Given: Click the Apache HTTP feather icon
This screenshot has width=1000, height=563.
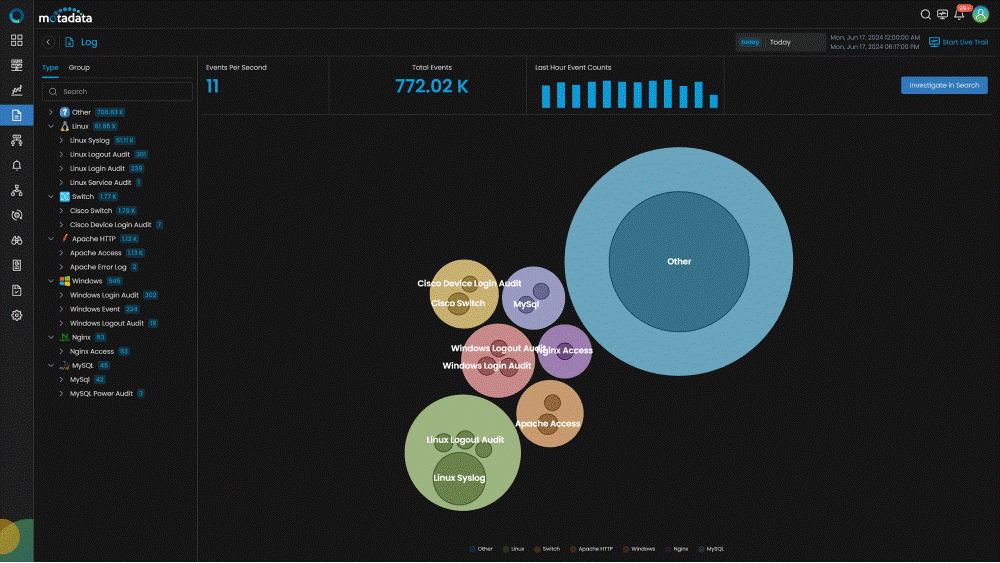Looking at the screenshot, I should pyautogui.click(x=64, y=238).
